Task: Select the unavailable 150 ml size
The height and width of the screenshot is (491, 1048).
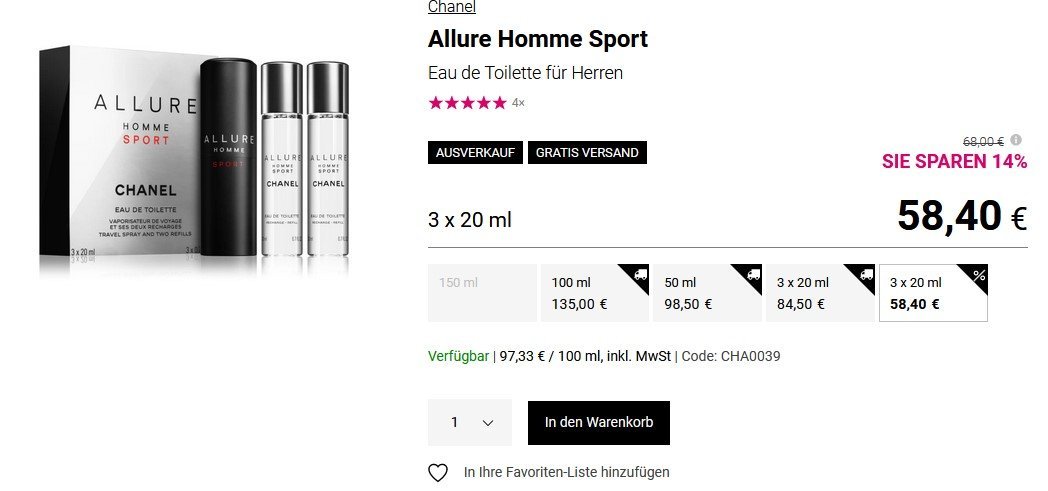Action: 482,293
